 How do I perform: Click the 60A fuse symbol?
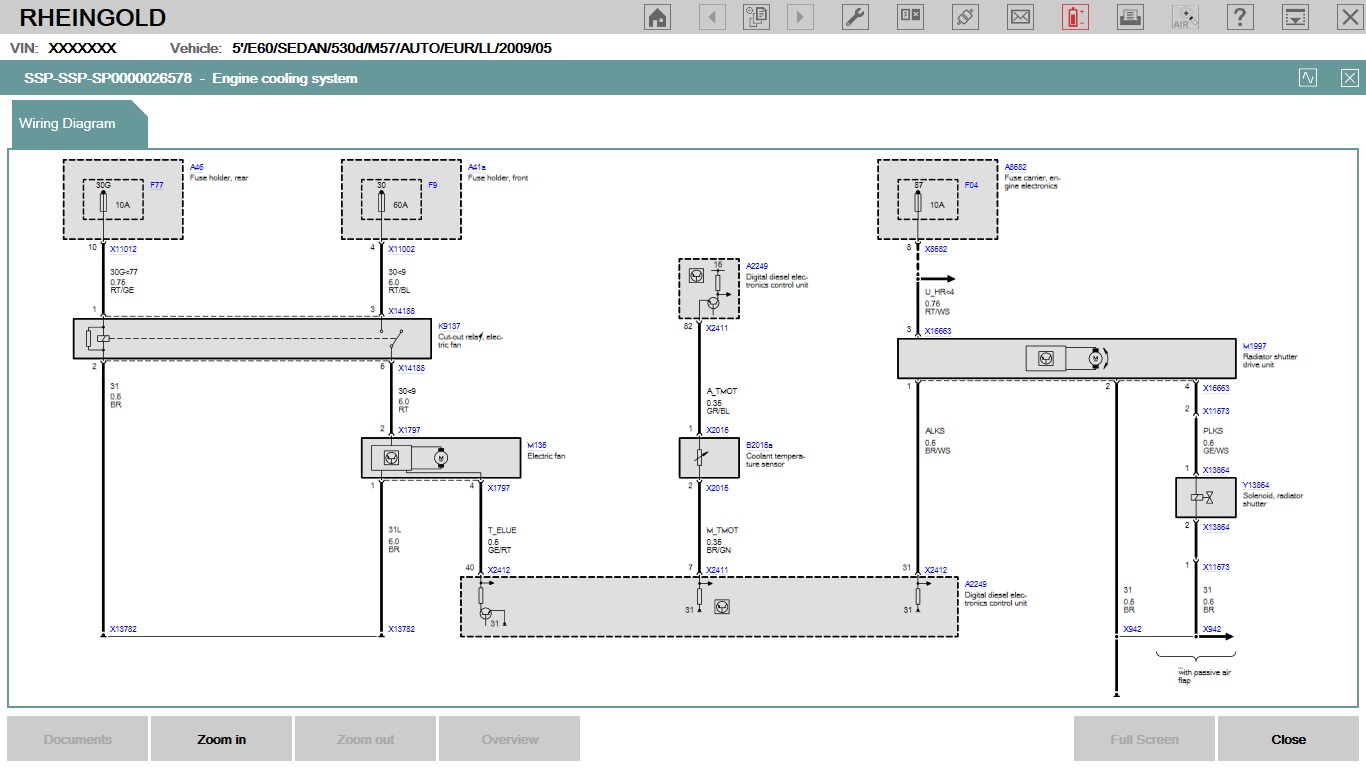click(x=381, y=204)
